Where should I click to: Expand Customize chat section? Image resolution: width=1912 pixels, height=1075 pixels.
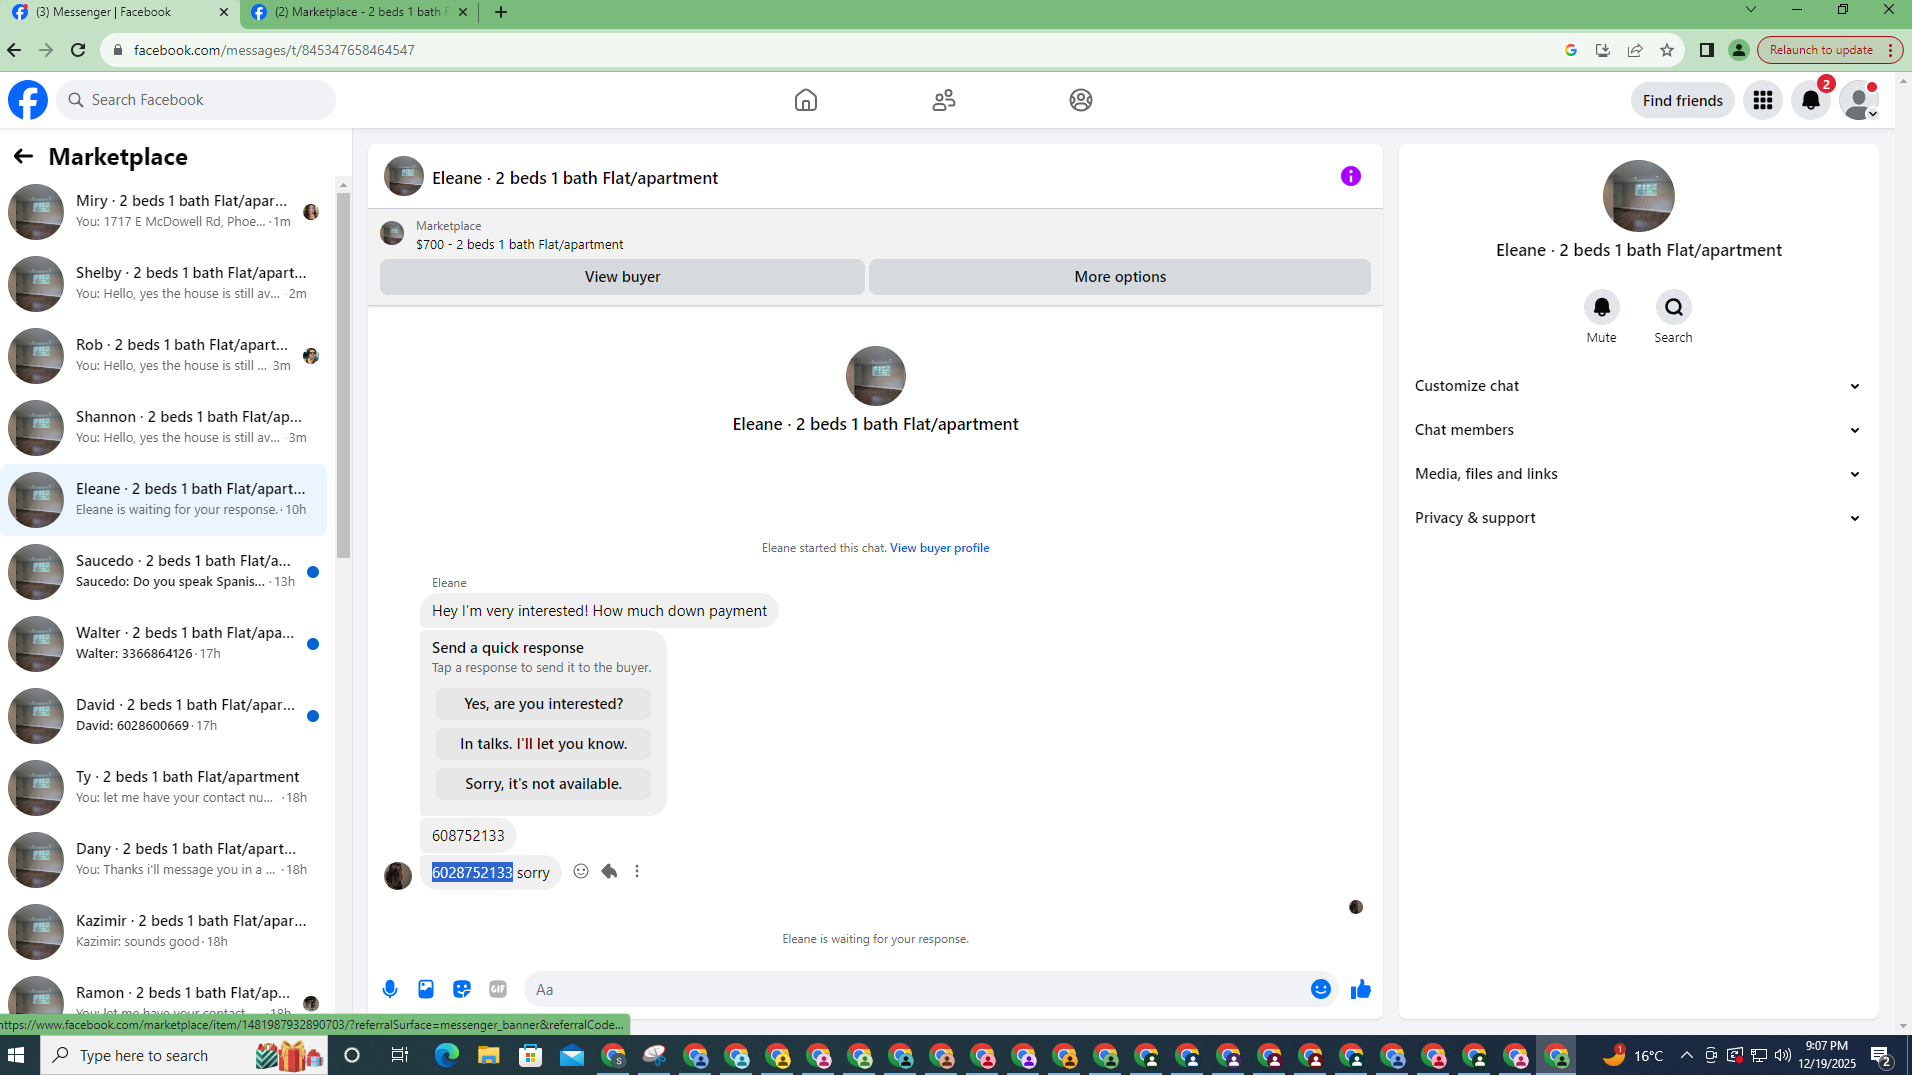click(x=1638, y=386)
